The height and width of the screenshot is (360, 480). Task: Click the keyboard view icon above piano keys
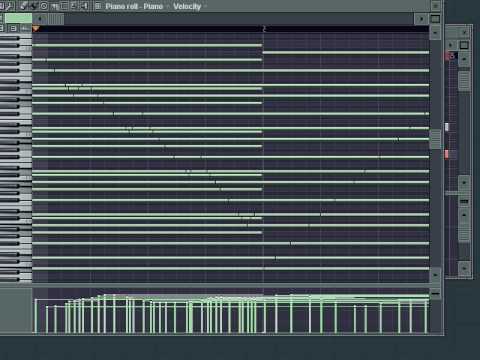(x=13, y=29)
